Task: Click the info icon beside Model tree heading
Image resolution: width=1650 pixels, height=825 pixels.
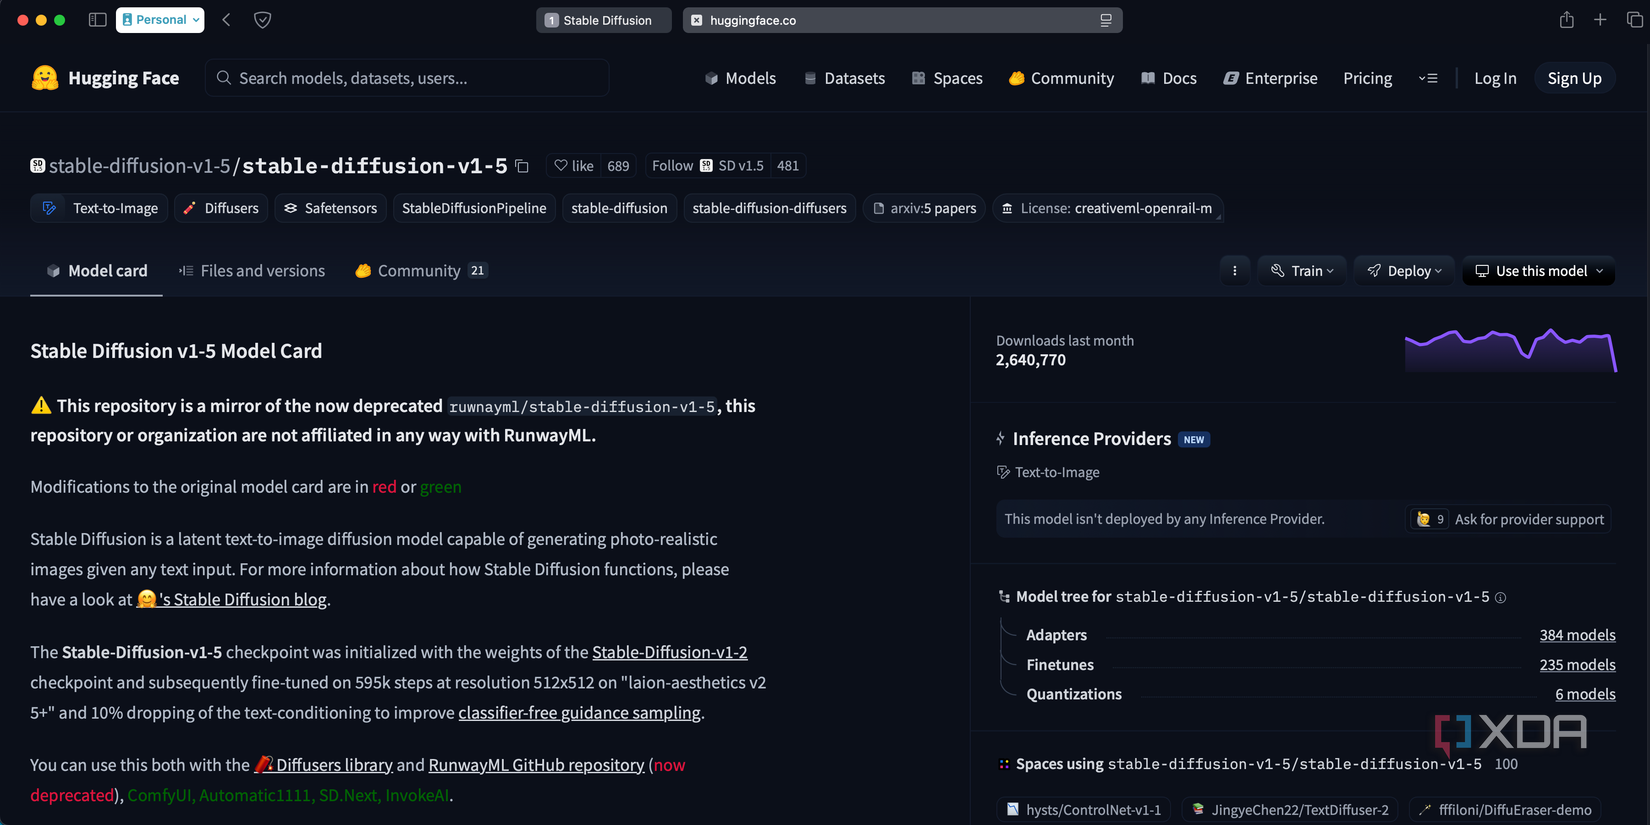Action: [x=1500, y=598]
